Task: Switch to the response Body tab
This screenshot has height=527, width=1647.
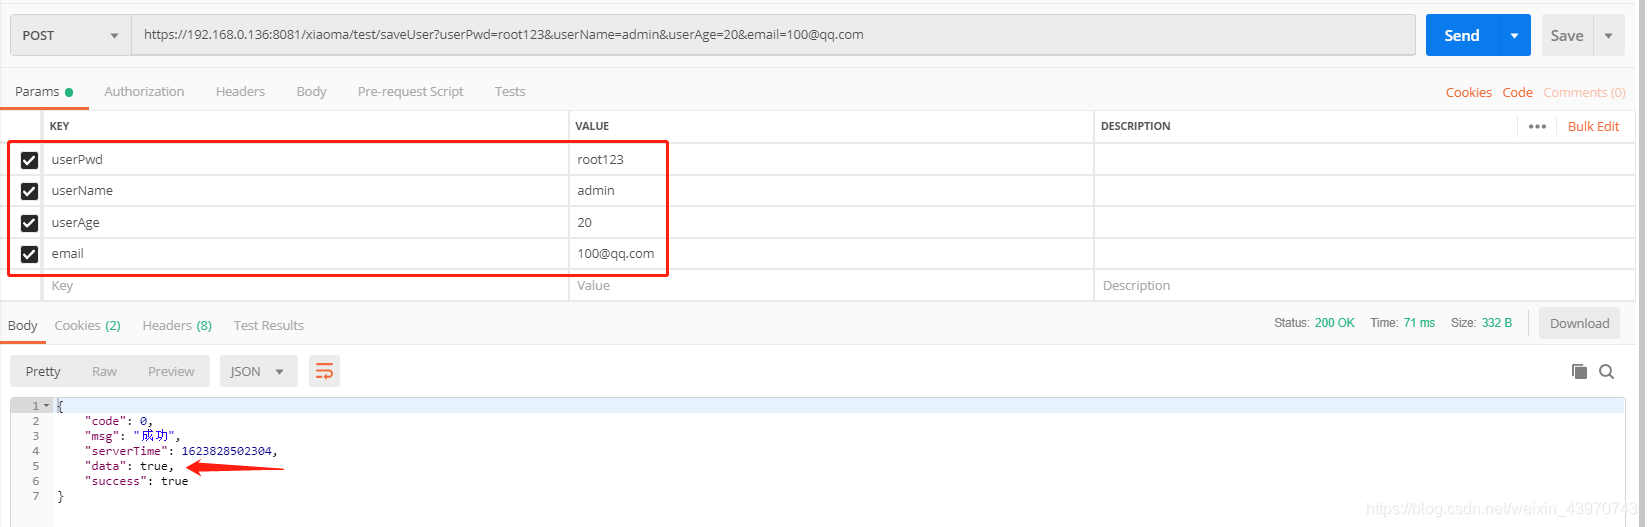Action: pyautogui.click(x=23, y=325)
